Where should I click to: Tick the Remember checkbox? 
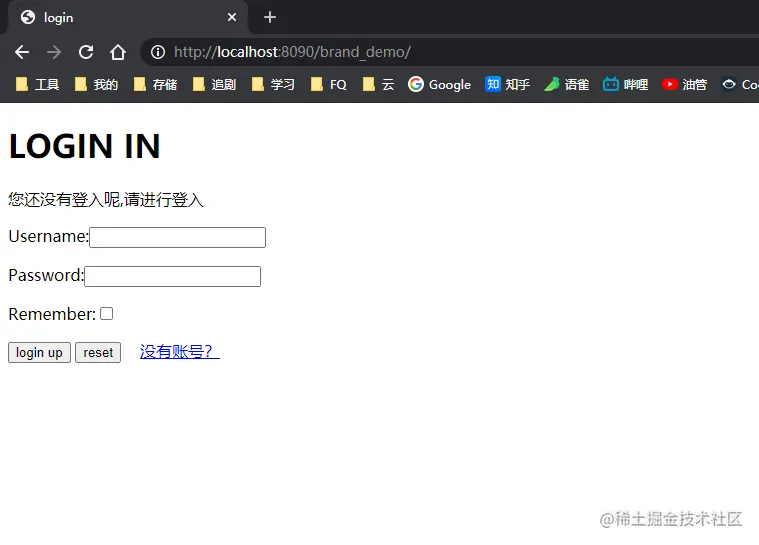tap(106, 314)
